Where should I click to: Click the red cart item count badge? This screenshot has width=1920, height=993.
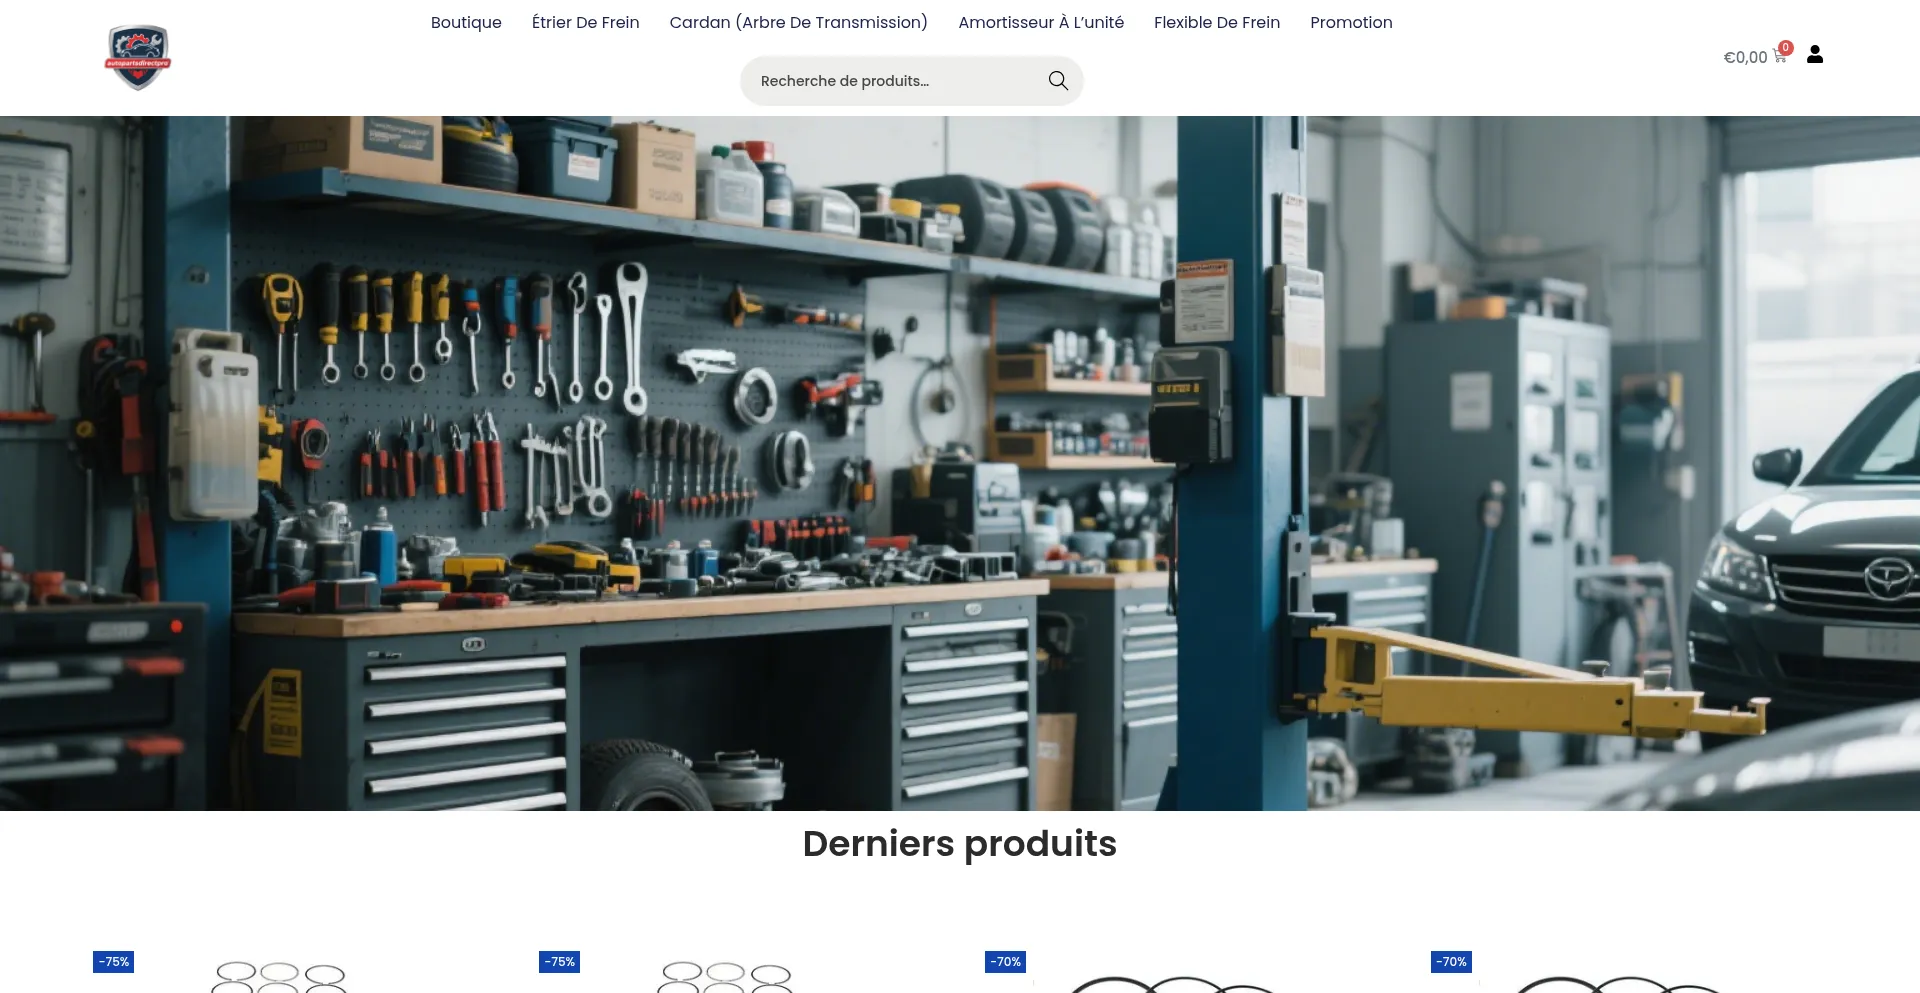(1786, 47)
